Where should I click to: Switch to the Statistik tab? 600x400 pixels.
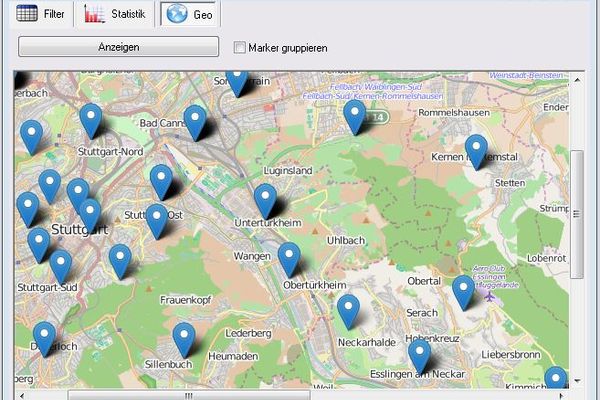coord(114,14)
